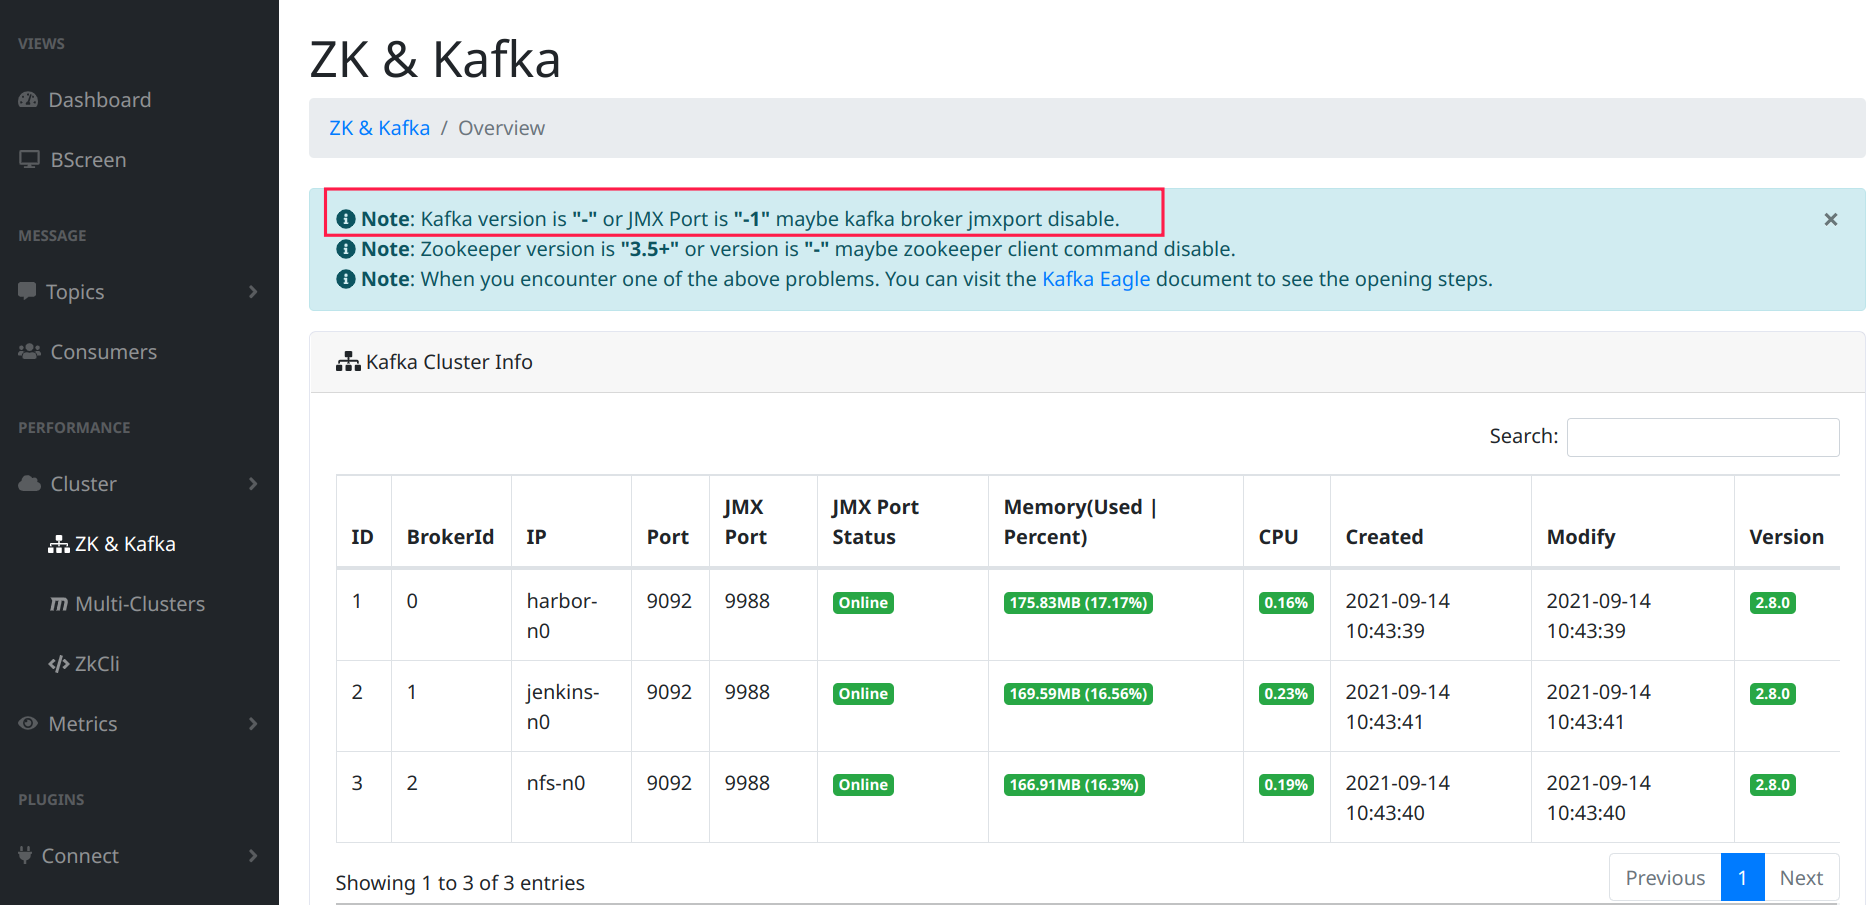Click the Next pagination button
Screen dimensions: 1867x905
point(1801,877)
